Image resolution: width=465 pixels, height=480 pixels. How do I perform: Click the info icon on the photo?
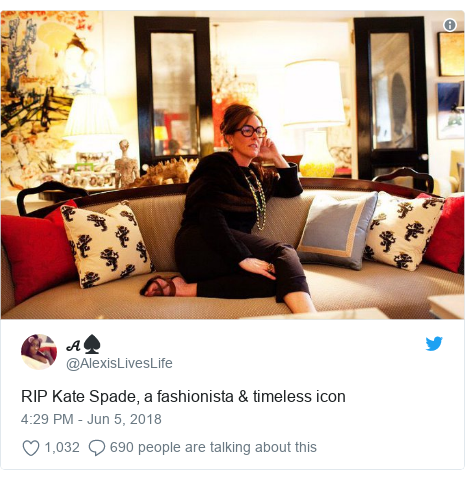(x=450, y=25)
